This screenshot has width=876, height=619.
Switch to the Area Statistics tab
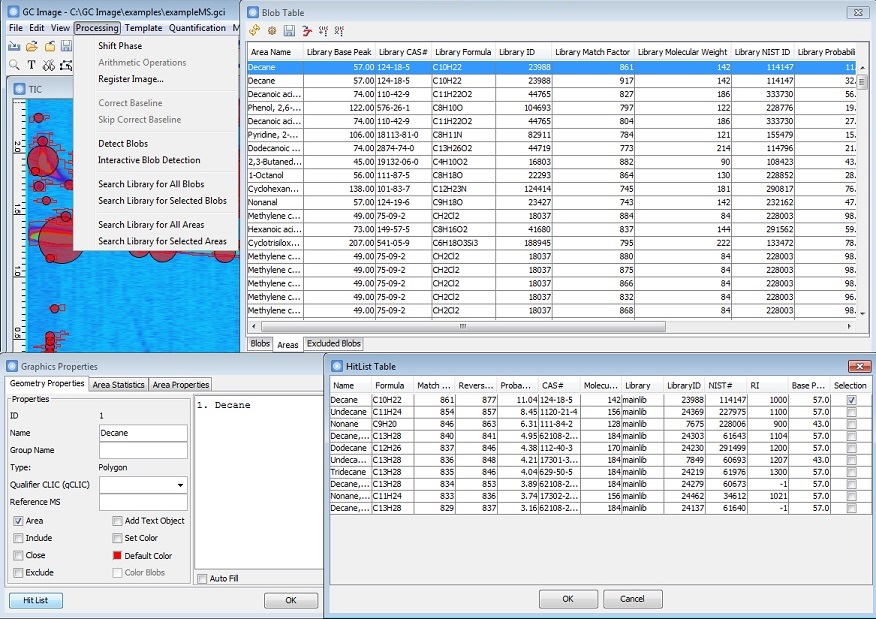118,385
